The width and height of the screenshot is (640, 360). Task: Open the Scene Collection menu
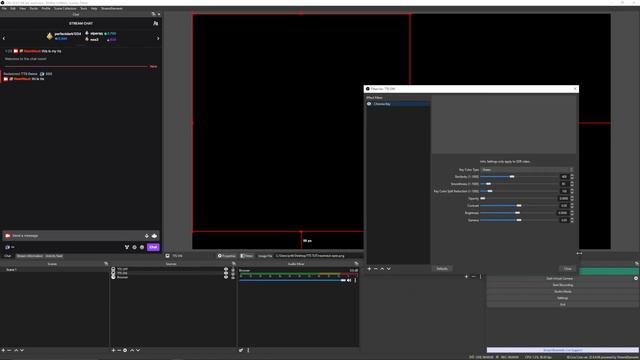click(65, 8)
